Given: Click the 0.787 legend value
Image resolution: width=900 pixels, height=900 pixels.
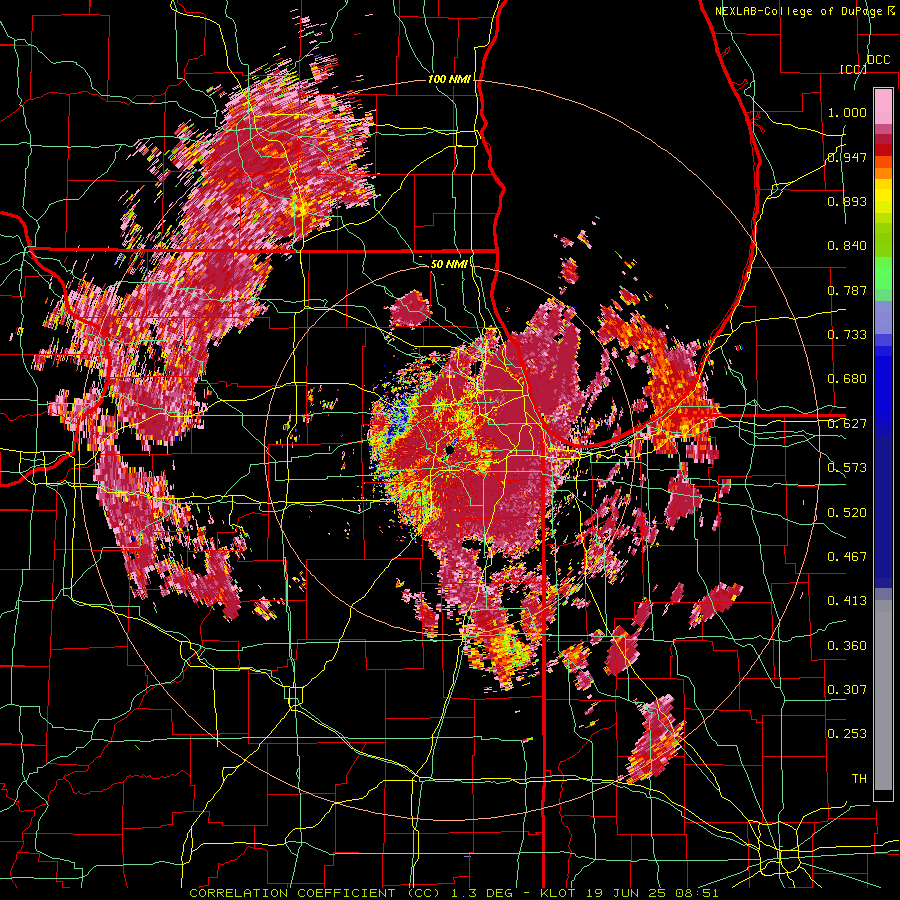Looking at the screenshot, I should [x=847, y=290].
